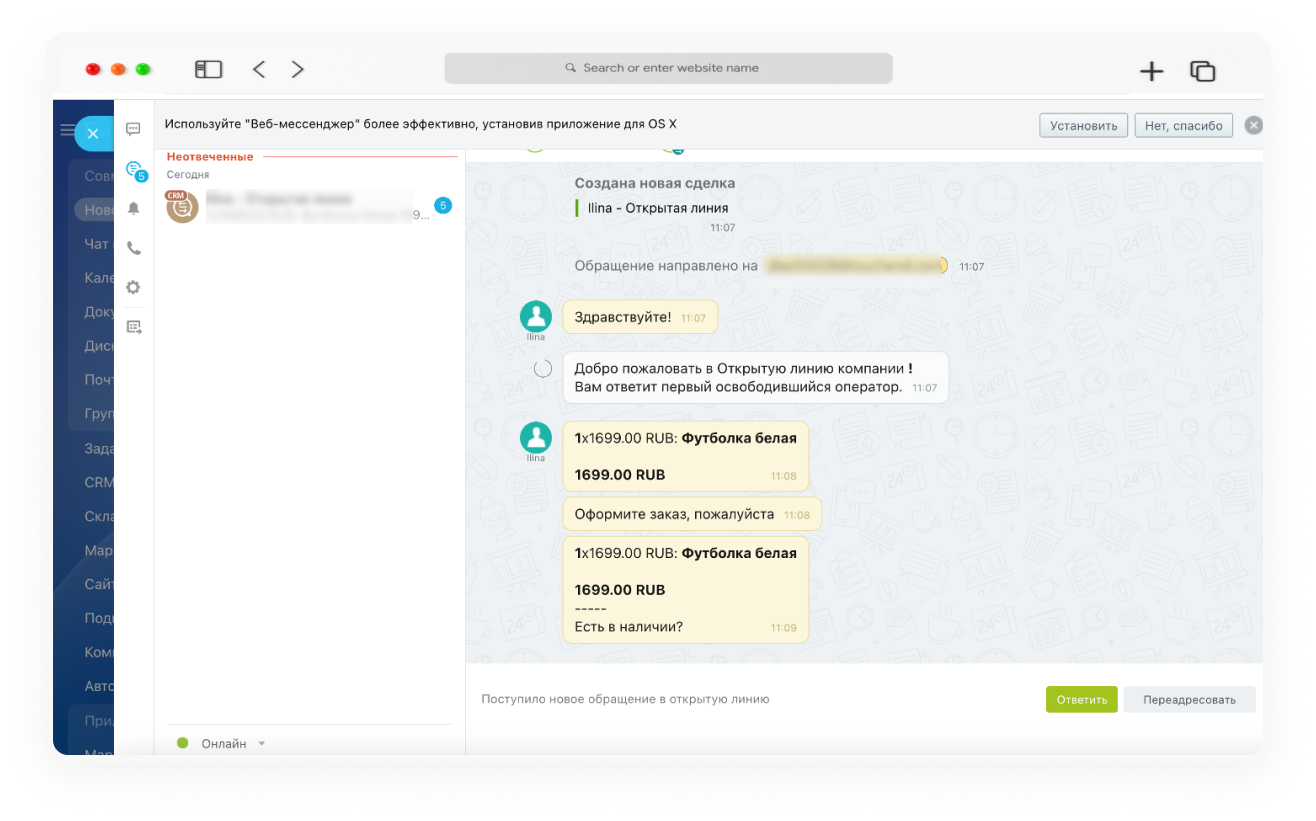
Task: Click the "Нет, спасибо" button
Action: 1184,126
